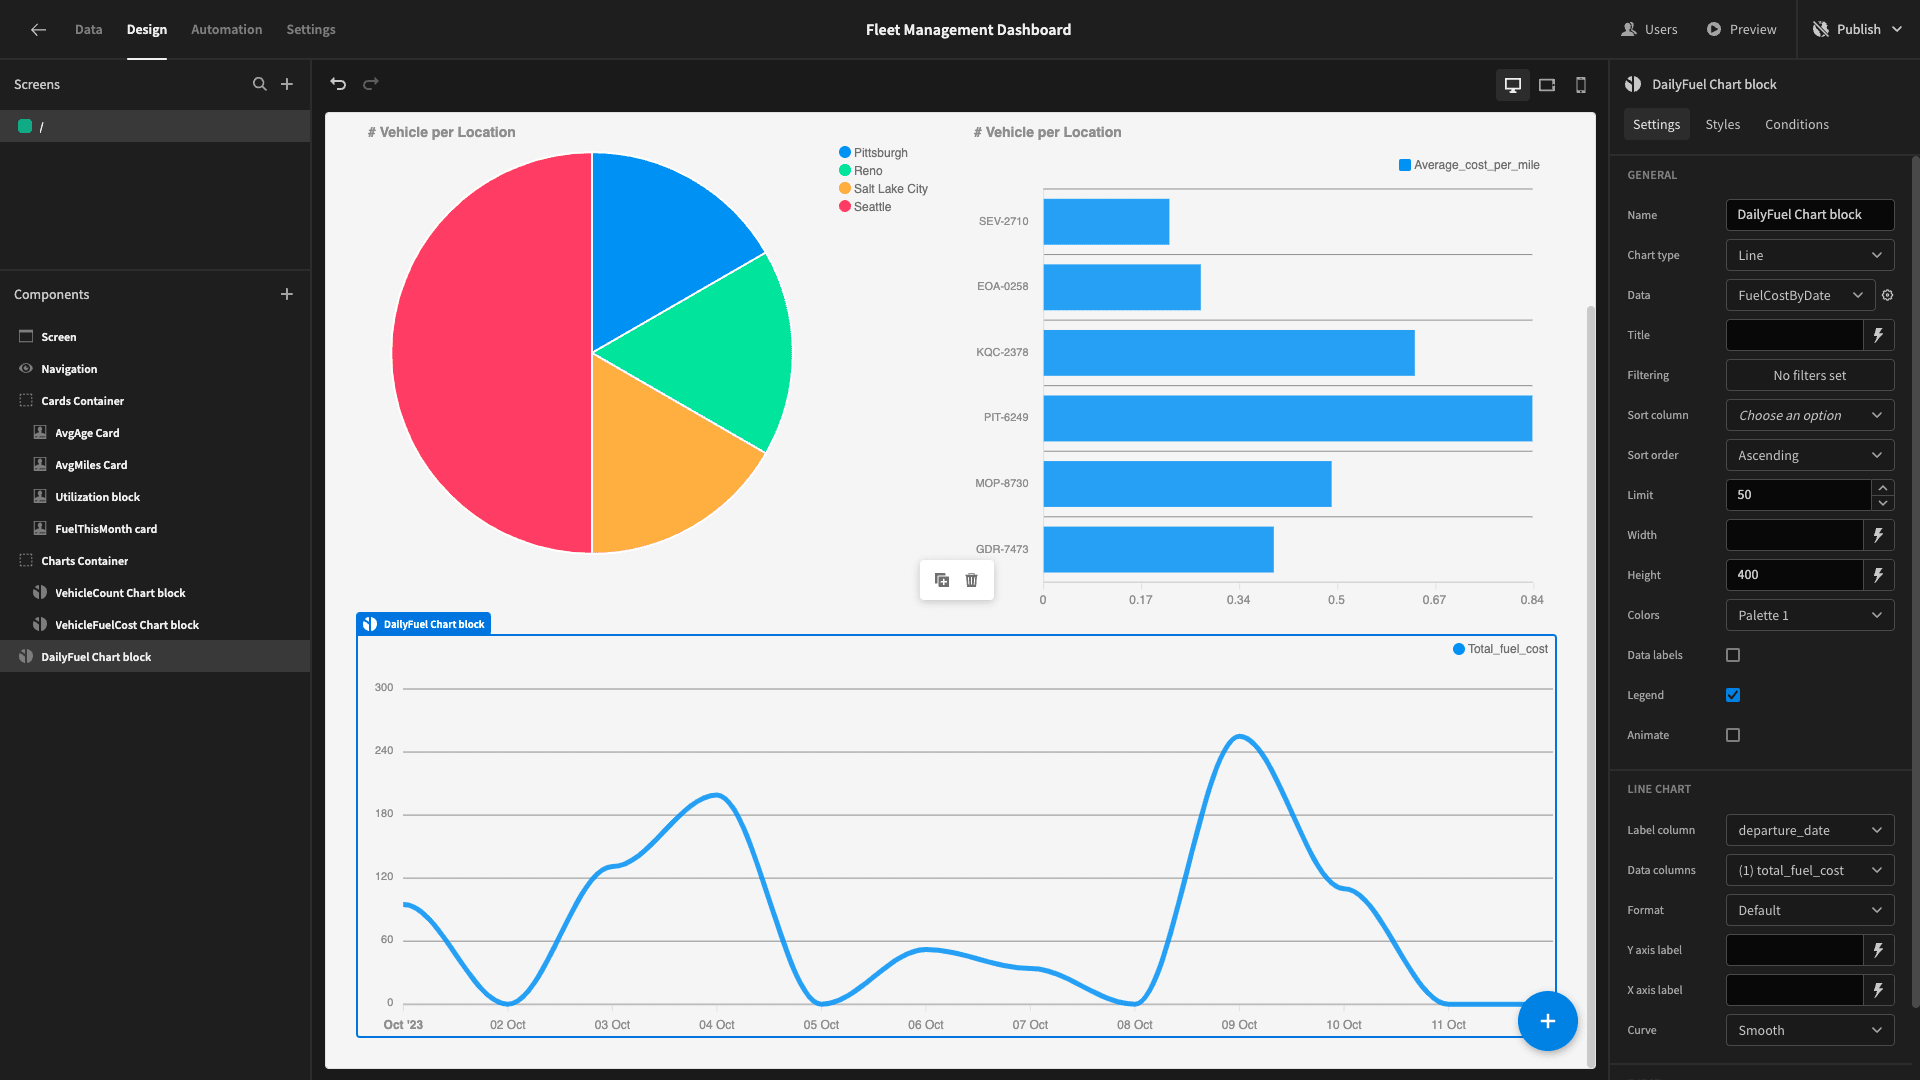1920x1080 pixels.
Task: Enable the Animate checkbox
Action: click(x=1733, y=735)
